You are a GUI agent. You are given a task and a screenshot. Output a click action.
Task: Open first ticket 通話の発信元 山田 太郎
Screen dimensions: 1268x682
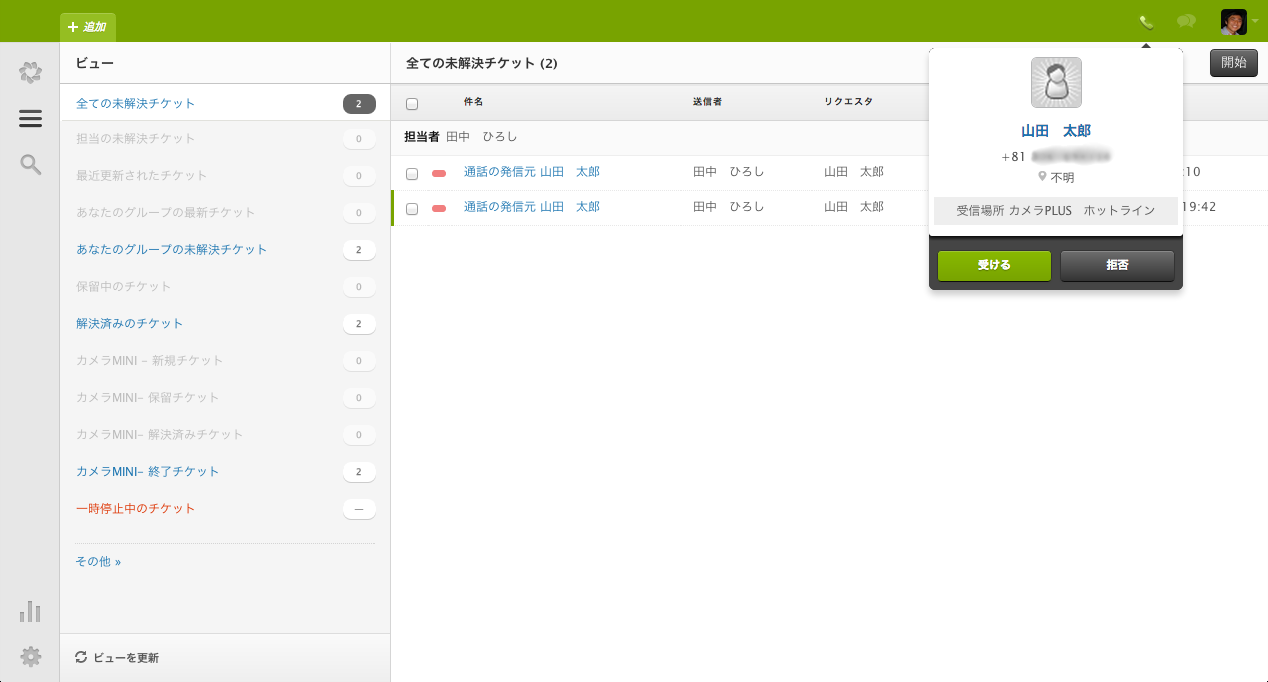532,172
